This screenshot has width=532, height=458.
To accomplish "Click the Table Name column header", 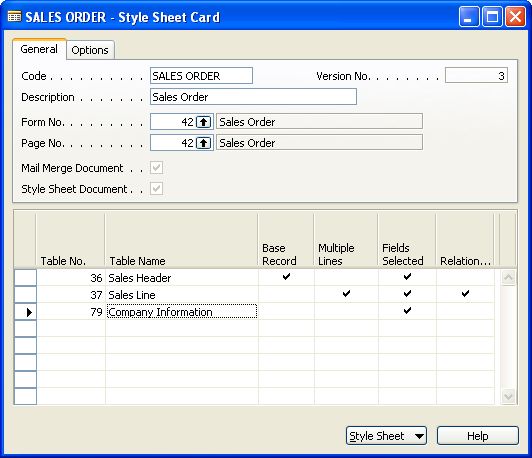I will tap(182, 240).
